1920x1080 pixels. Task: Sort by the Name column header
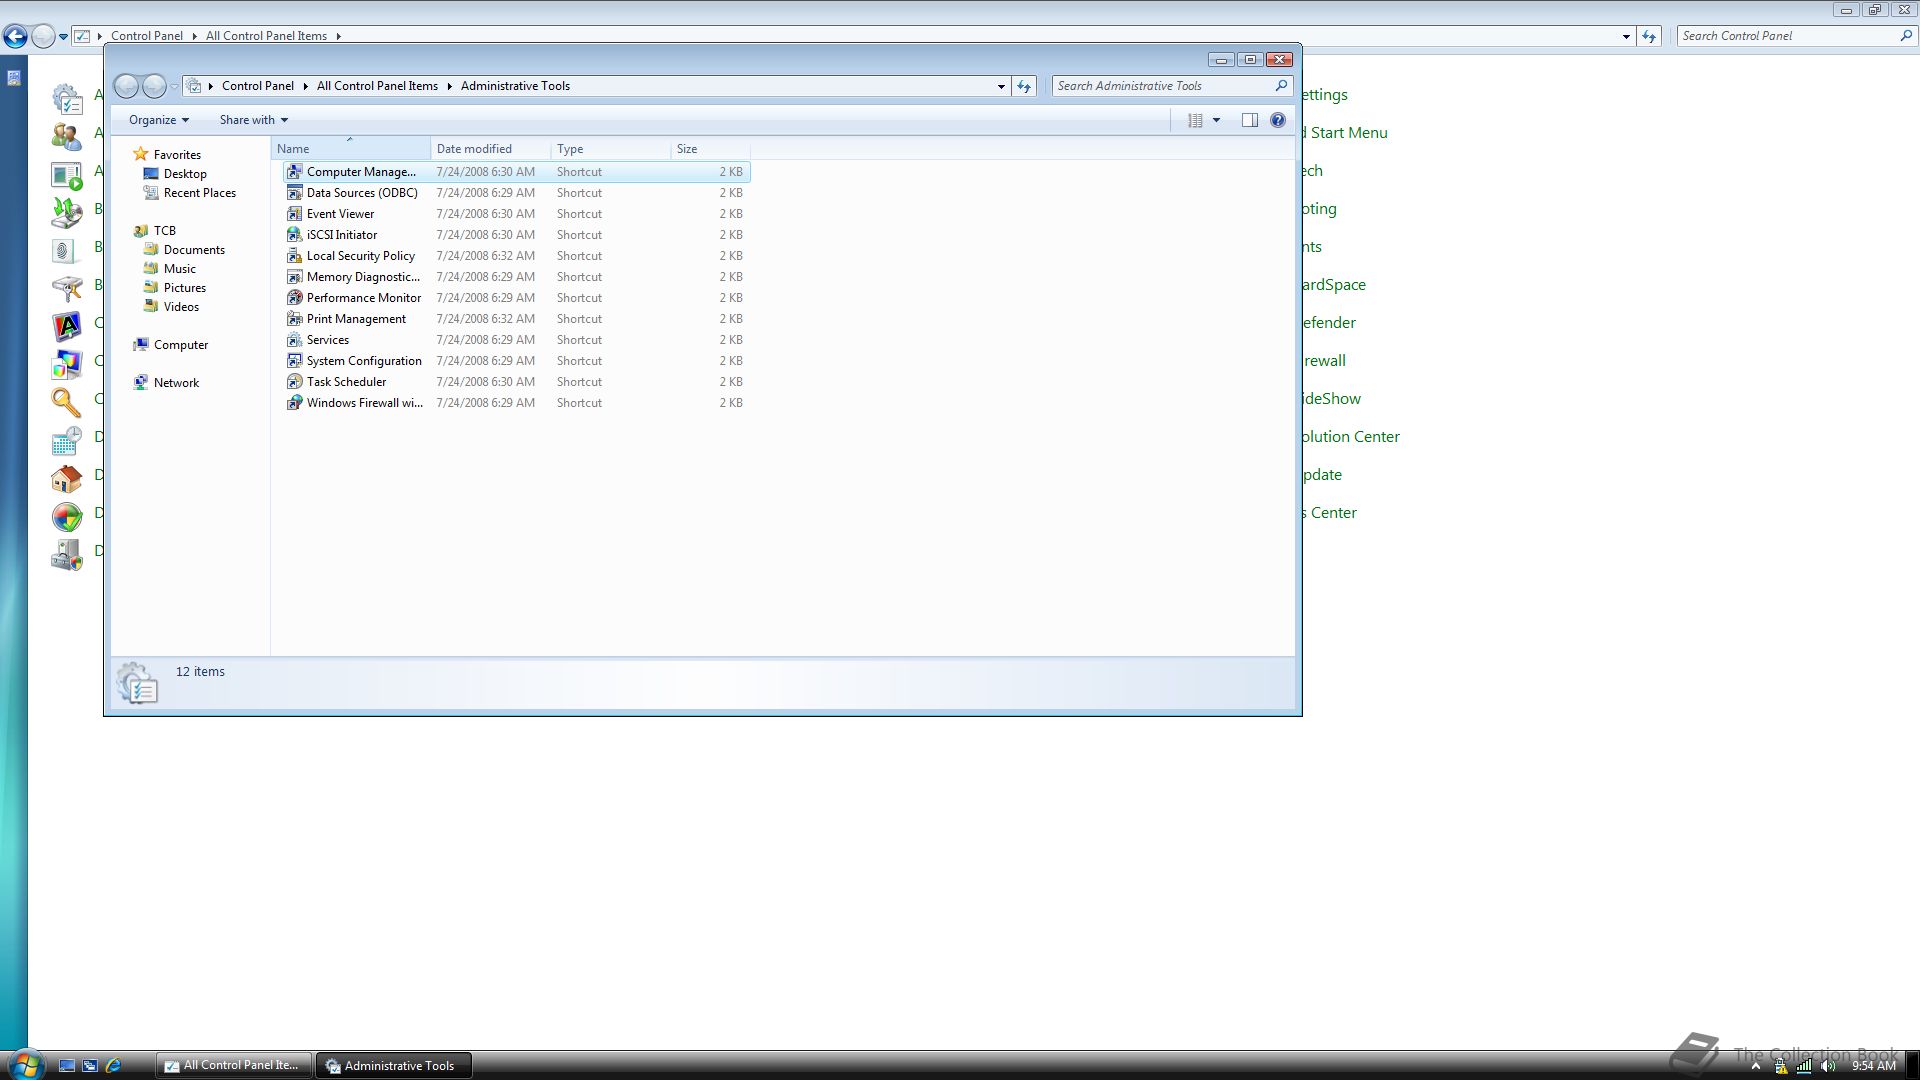pos(350,149)
